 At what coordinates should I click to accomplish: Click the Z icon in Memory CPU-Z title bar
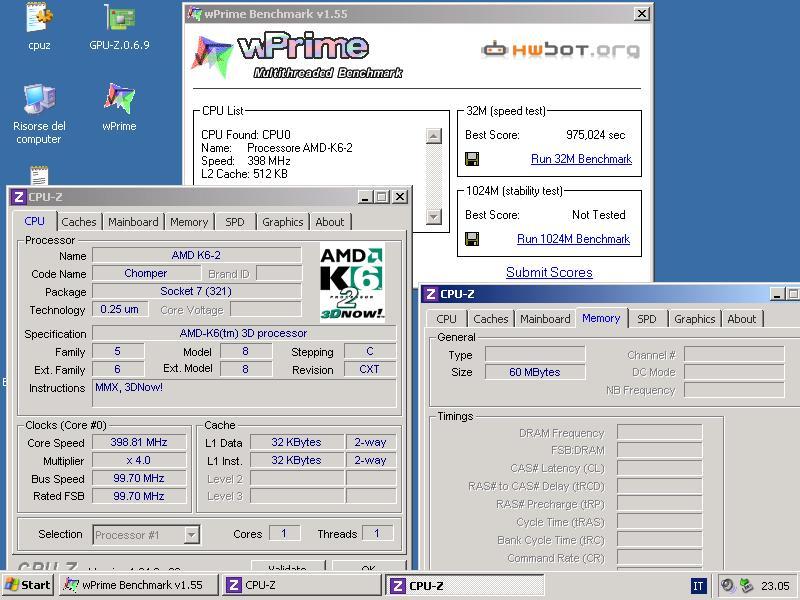[431, 294]
